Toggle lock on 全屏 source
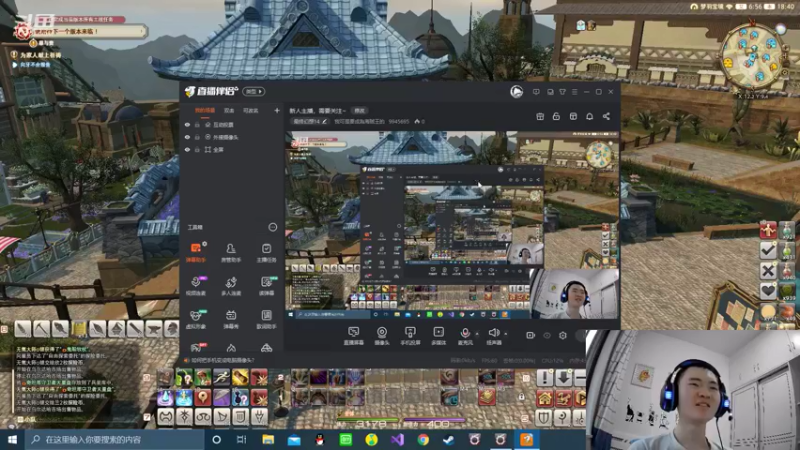 [x=197, y=149]
